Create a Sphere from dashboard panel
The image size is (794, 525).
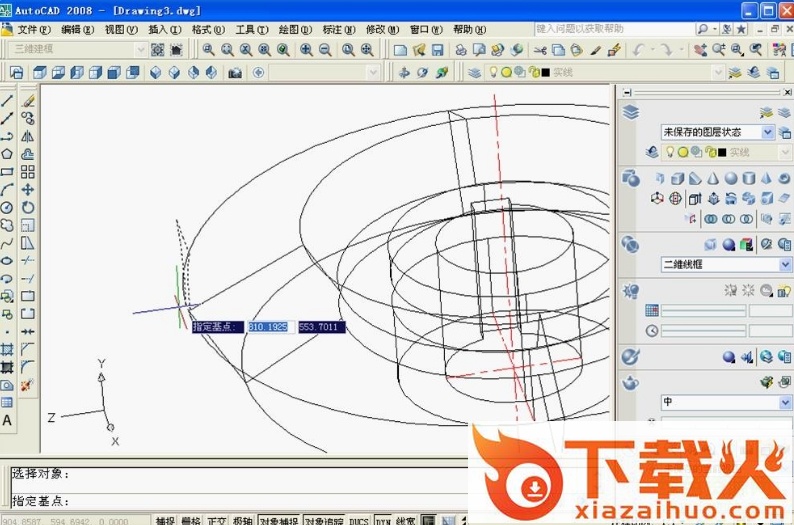[x=731, y=178]
